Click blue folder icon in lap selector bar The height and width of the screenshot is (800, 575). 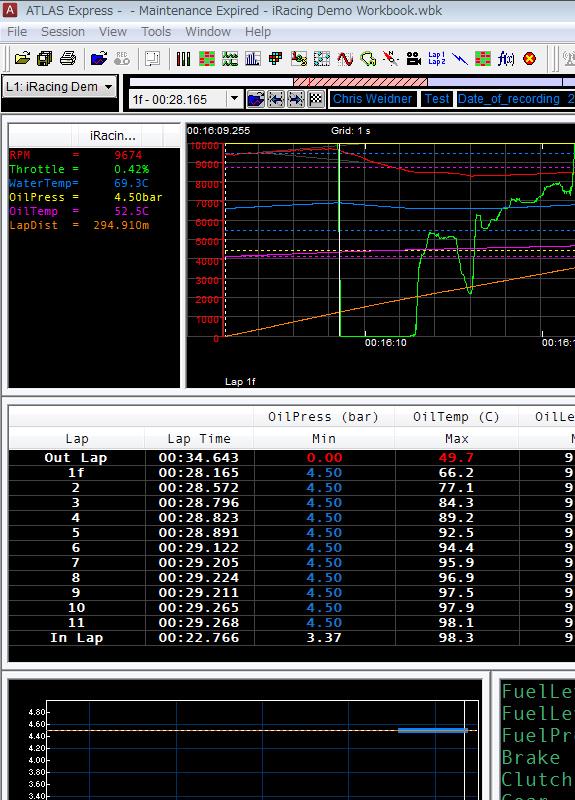click(x=256, y=99)
